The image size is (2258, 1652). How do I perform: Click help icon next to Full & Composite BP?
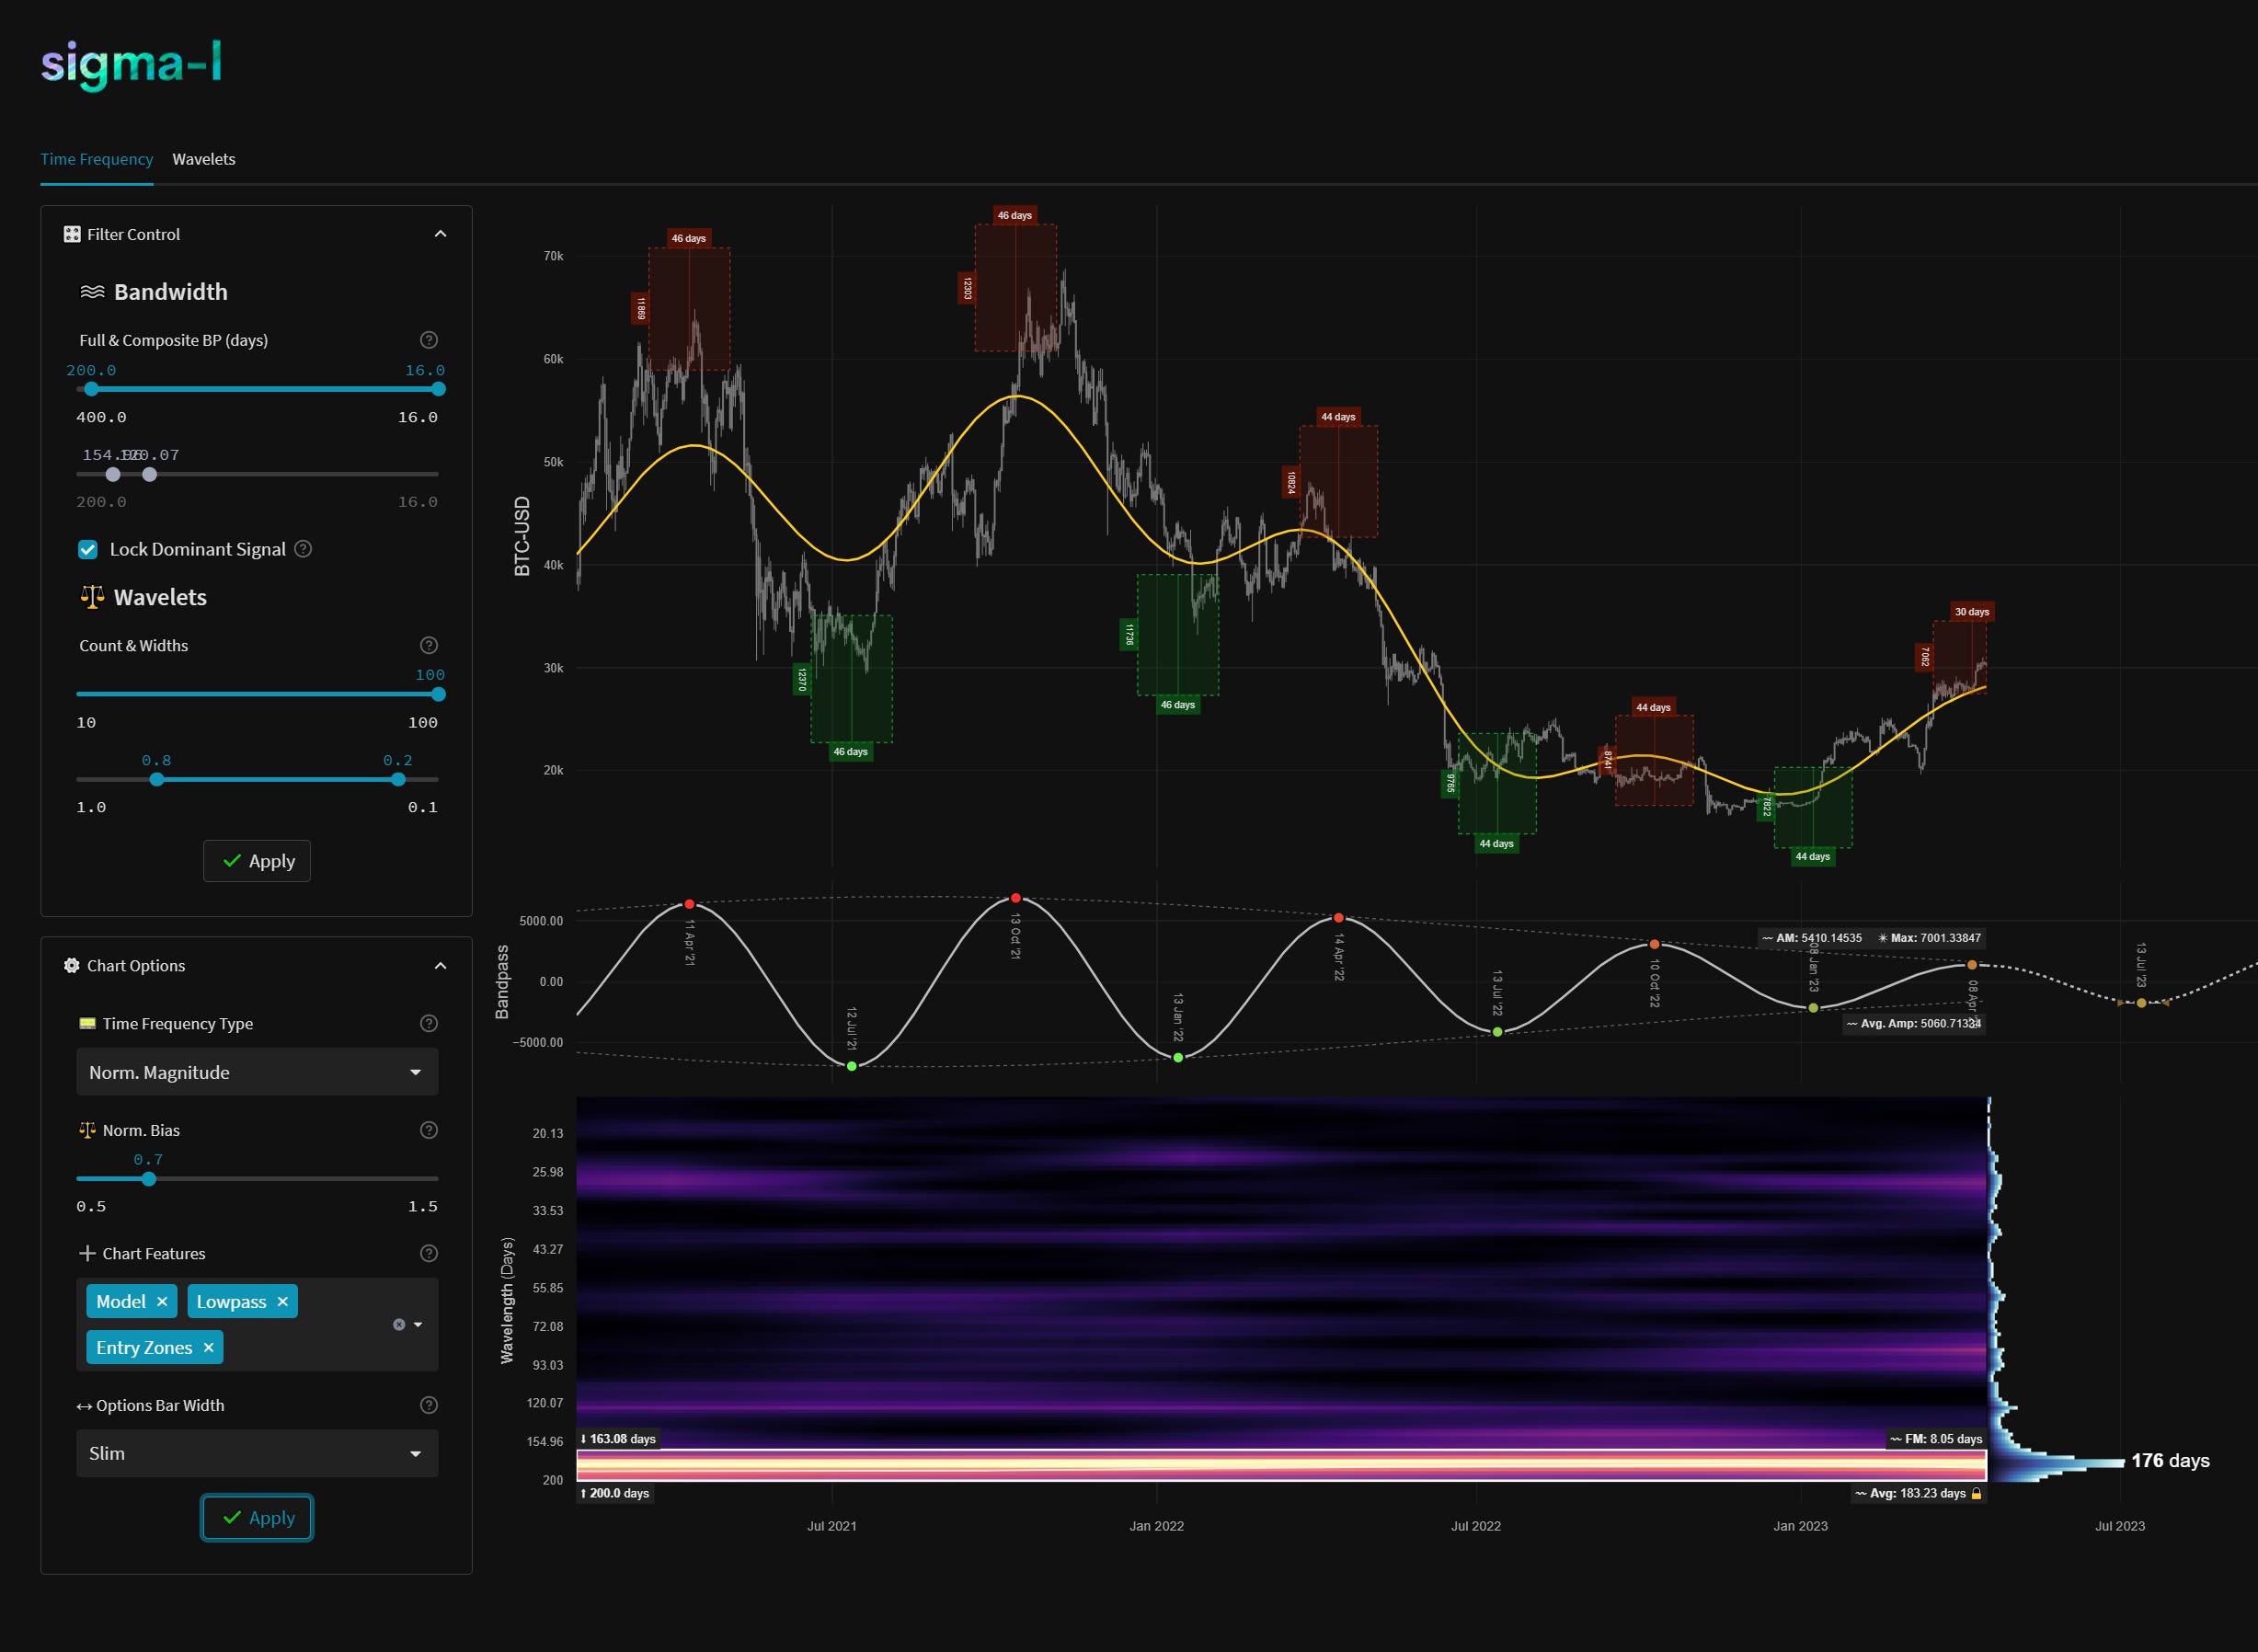click(429, 340)
